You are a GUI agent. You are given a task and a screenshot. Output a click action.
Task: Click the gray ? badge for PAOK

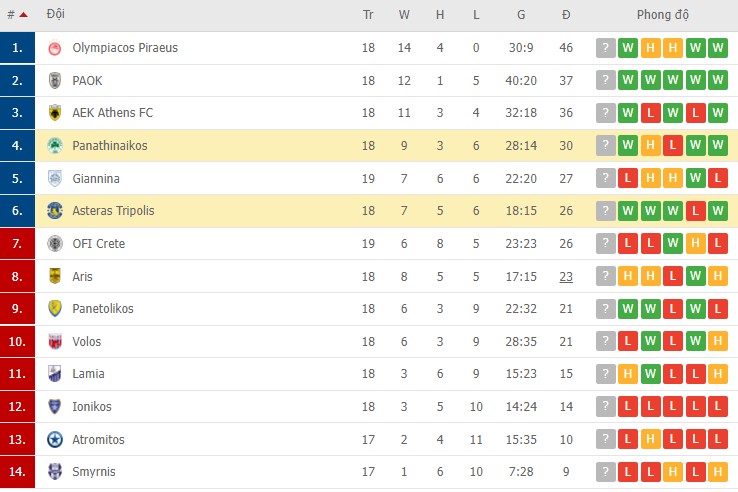point(605,80)
